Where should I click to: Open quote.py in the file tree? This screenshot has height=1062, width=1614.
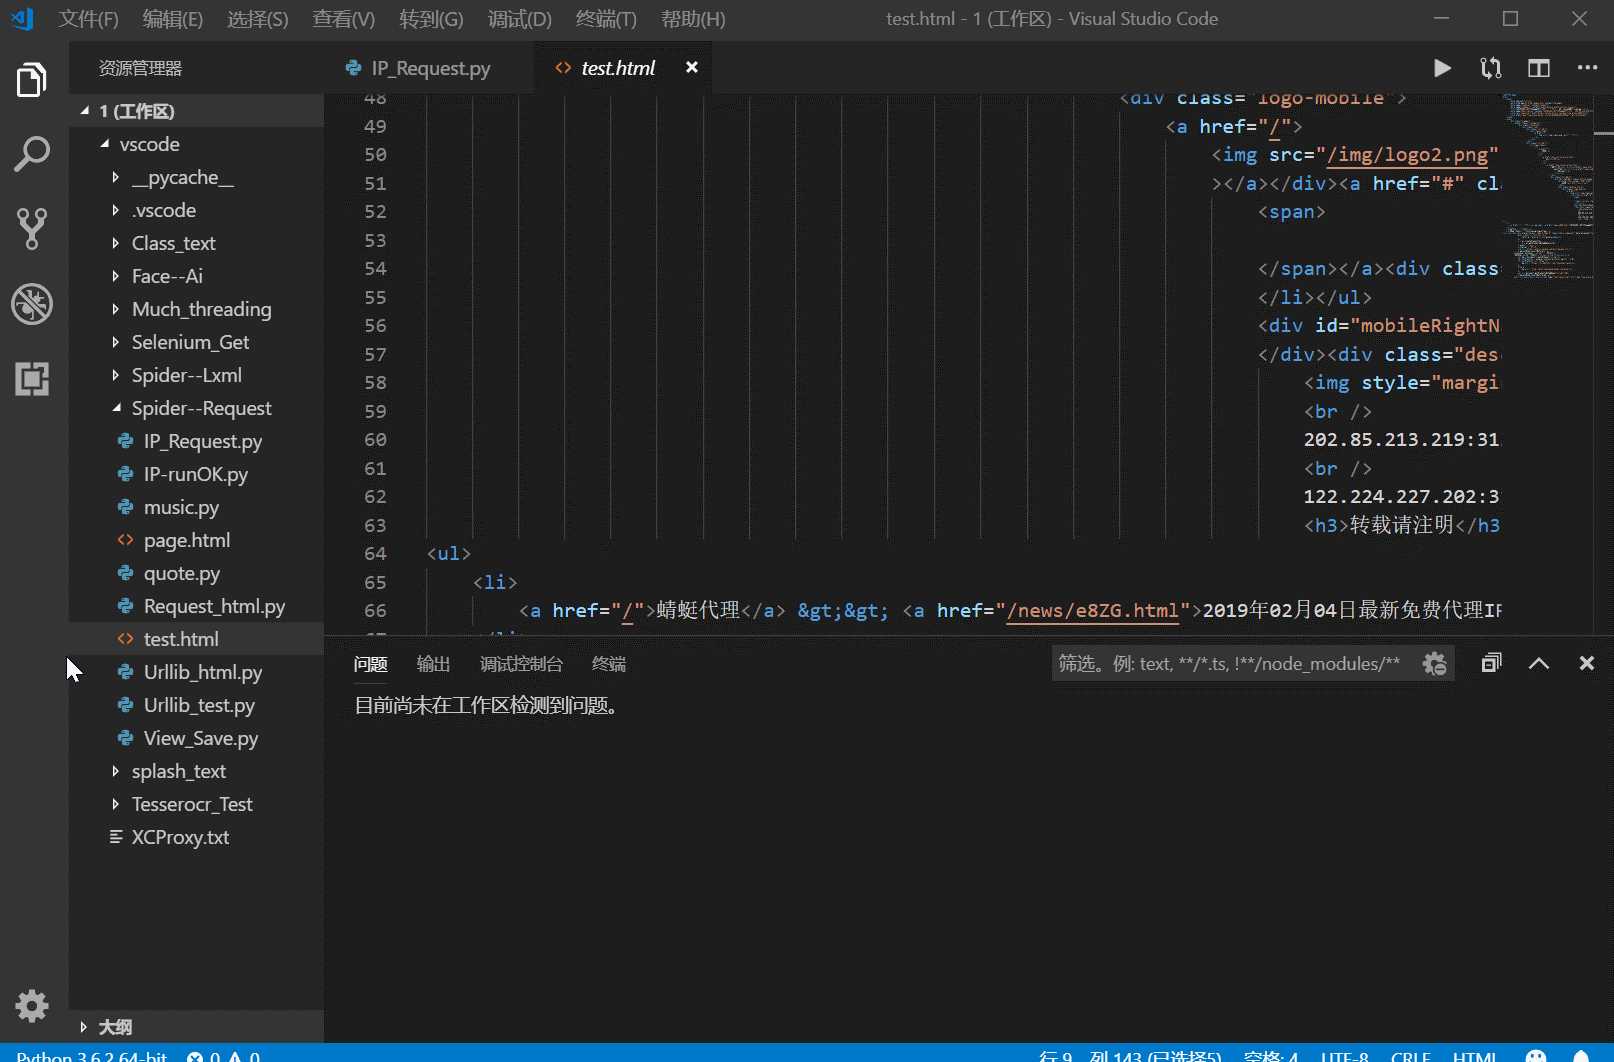(196, 573)
